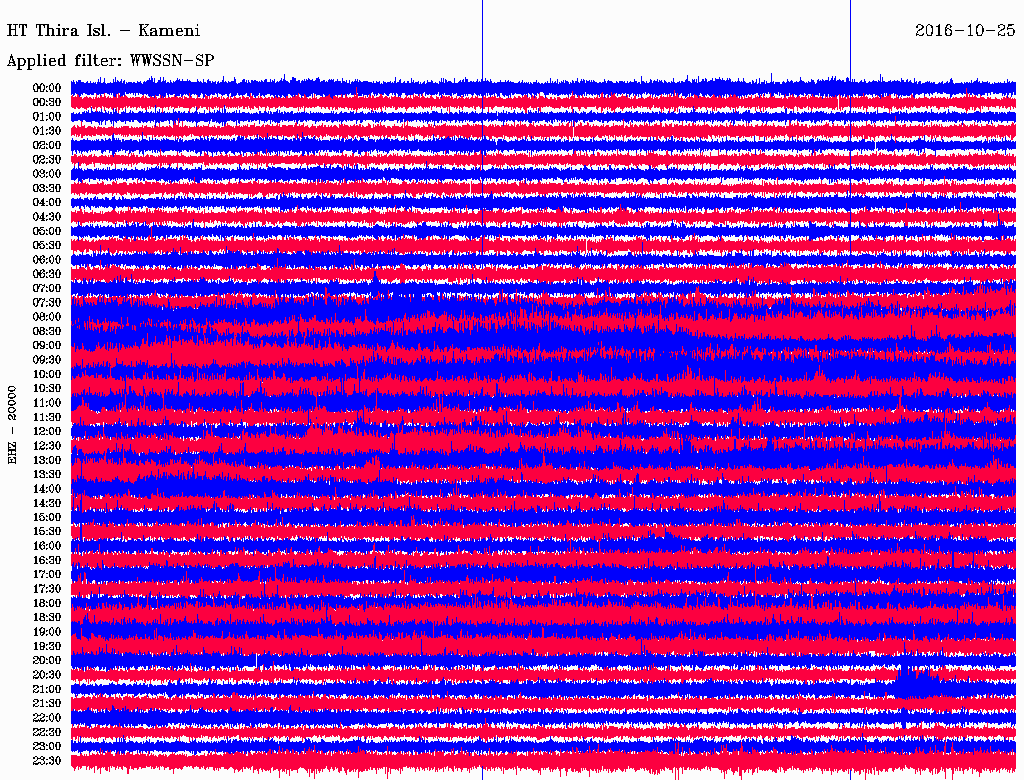Screen dimensions: 1024x780
Task: Select the 08:00 time label
Action: 47,317
